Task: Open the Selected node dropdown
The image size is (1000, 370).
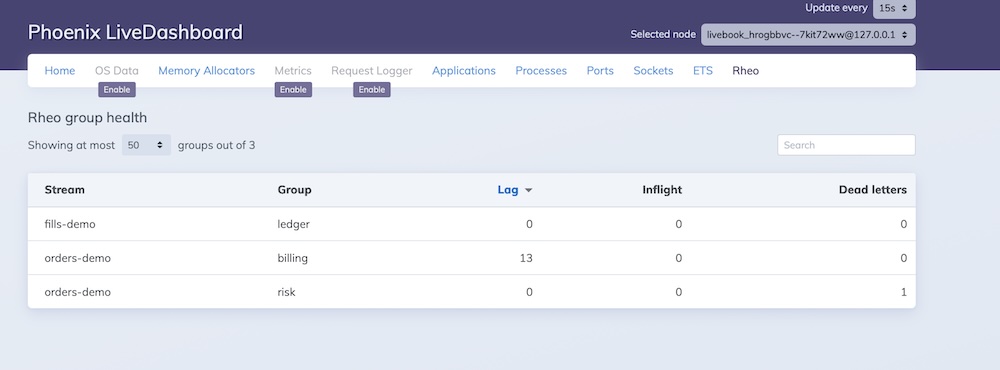Action: (808, 34)
